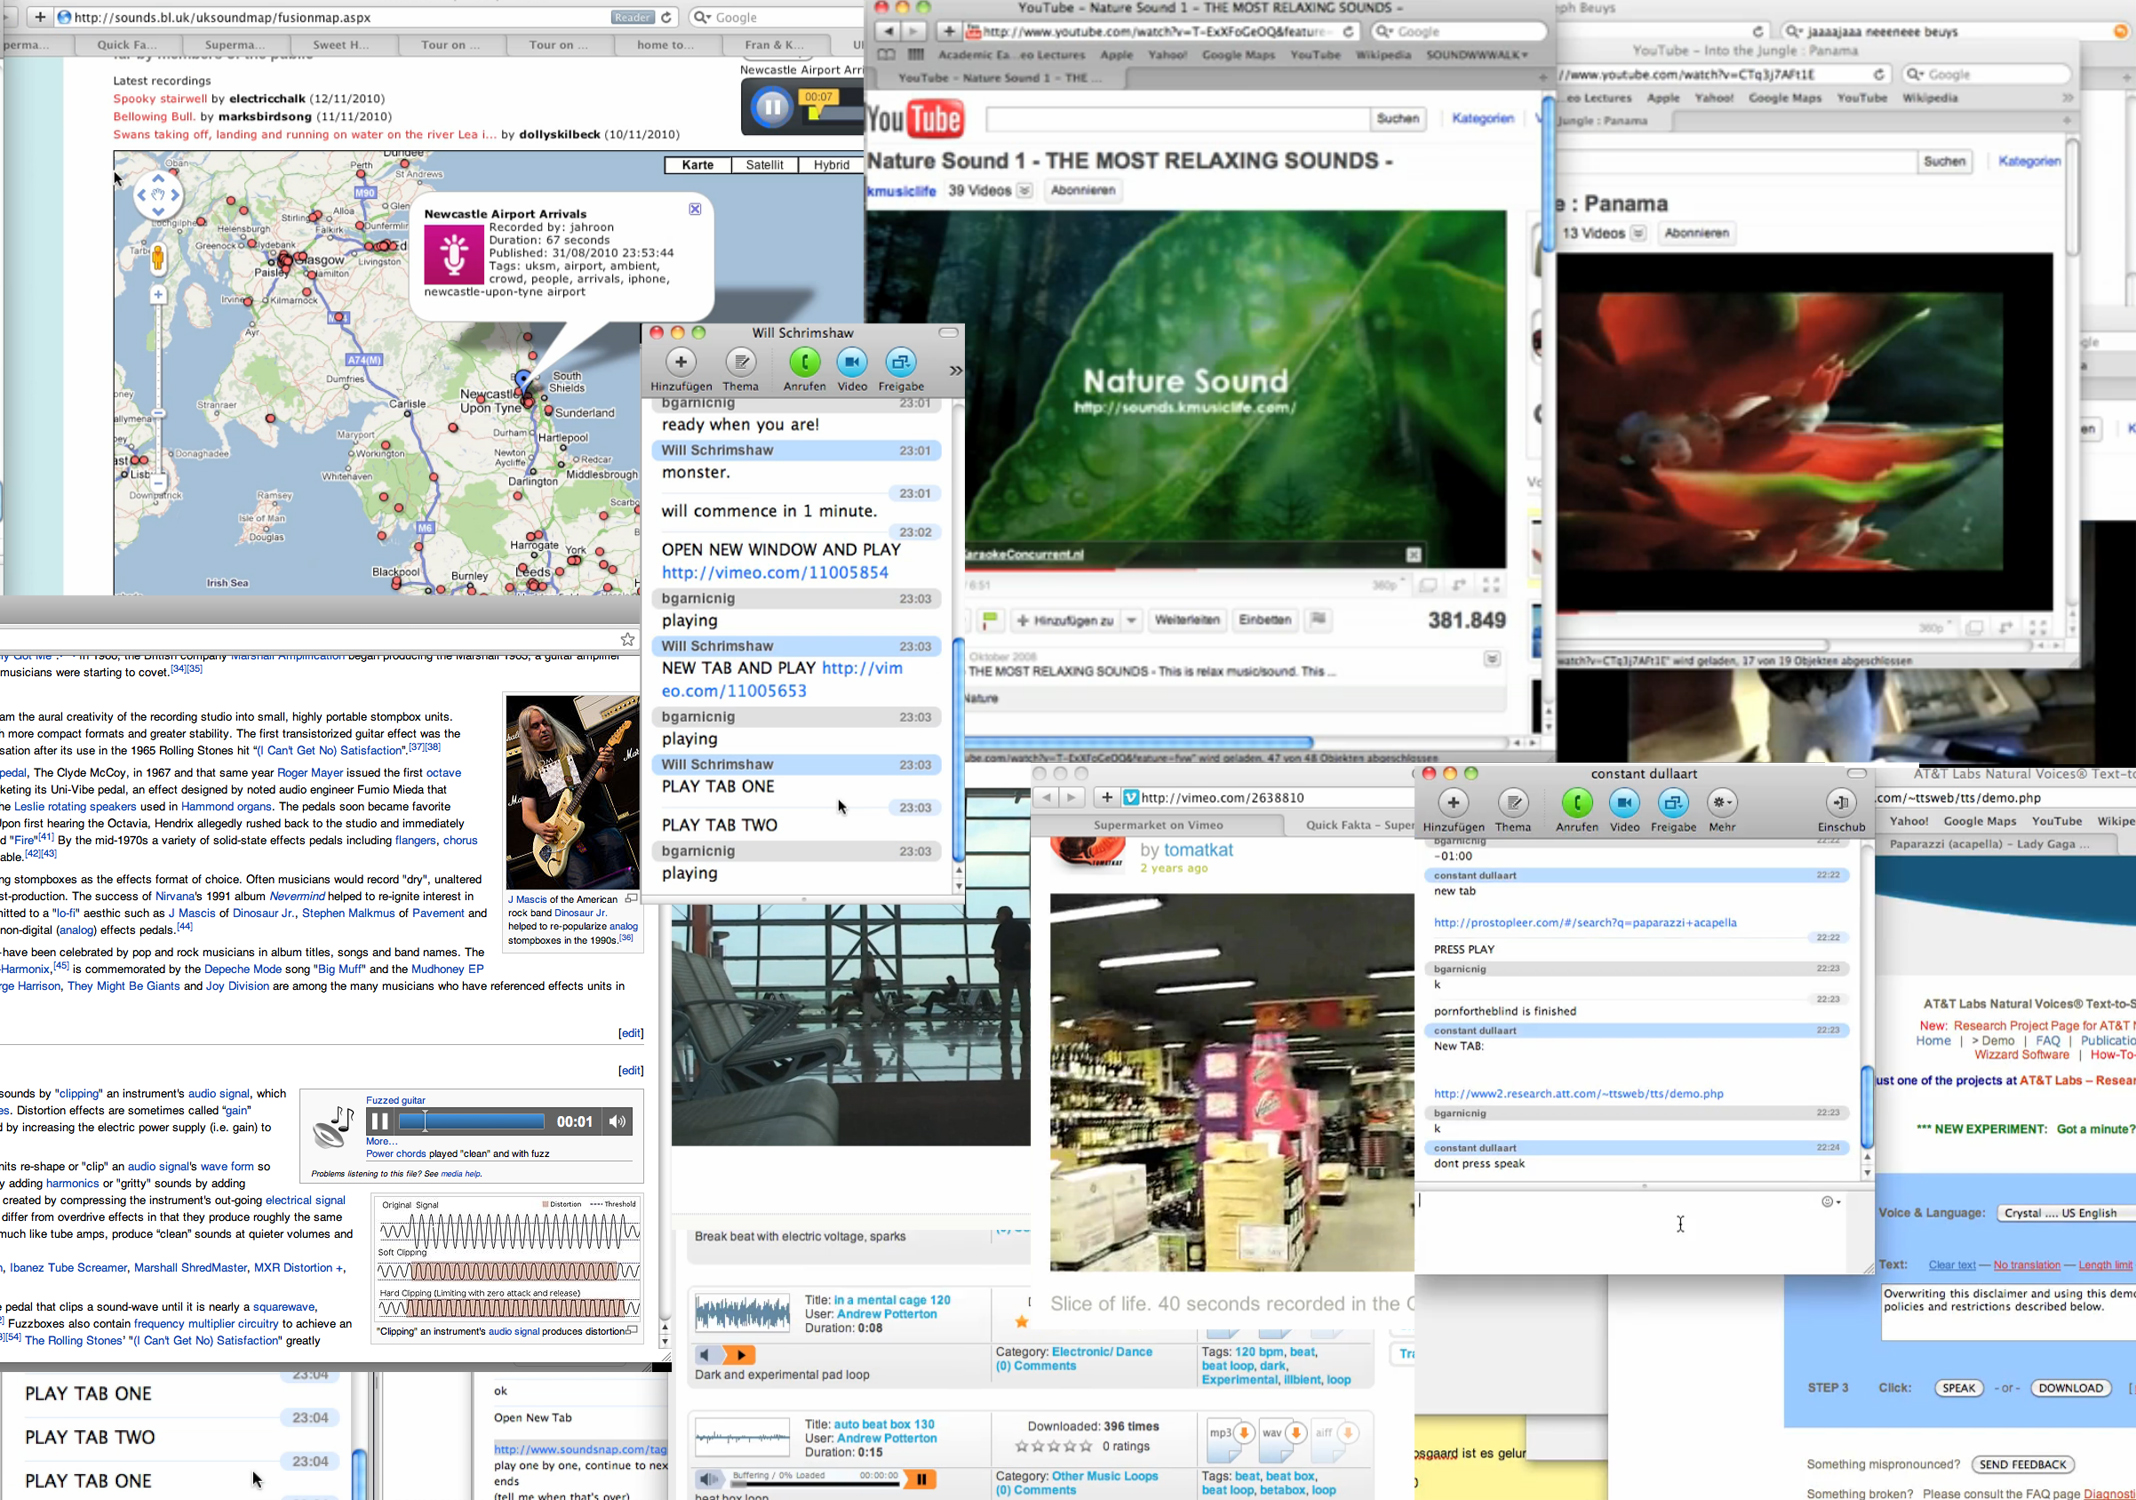This screenshot has width=2136, height=1500.
Task: Open the emoticon picker in constant dullaart chat
Action: (1830, 1201)
